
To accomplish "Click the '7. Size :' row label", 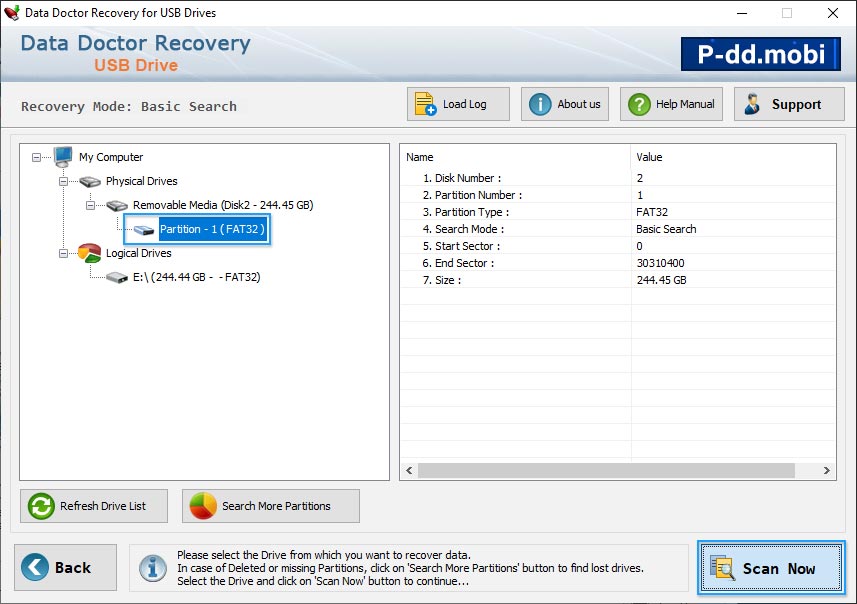I will pyautogui.click(x=442, y=280).
